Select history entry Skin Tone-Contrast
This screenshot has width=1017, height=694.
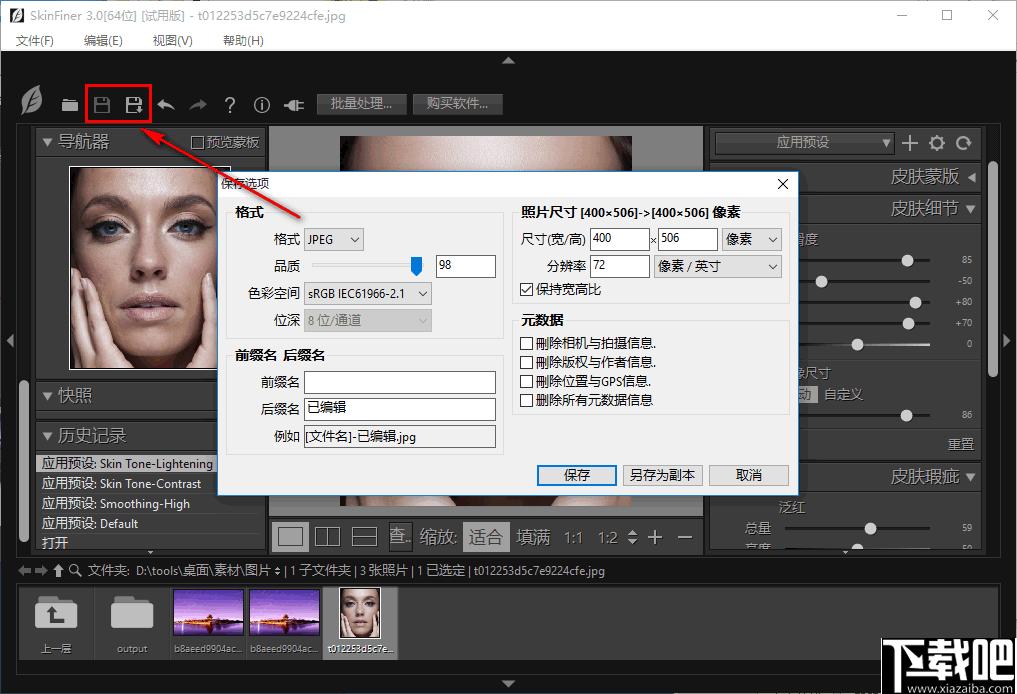pyautogui.click(x=121, y=484)
